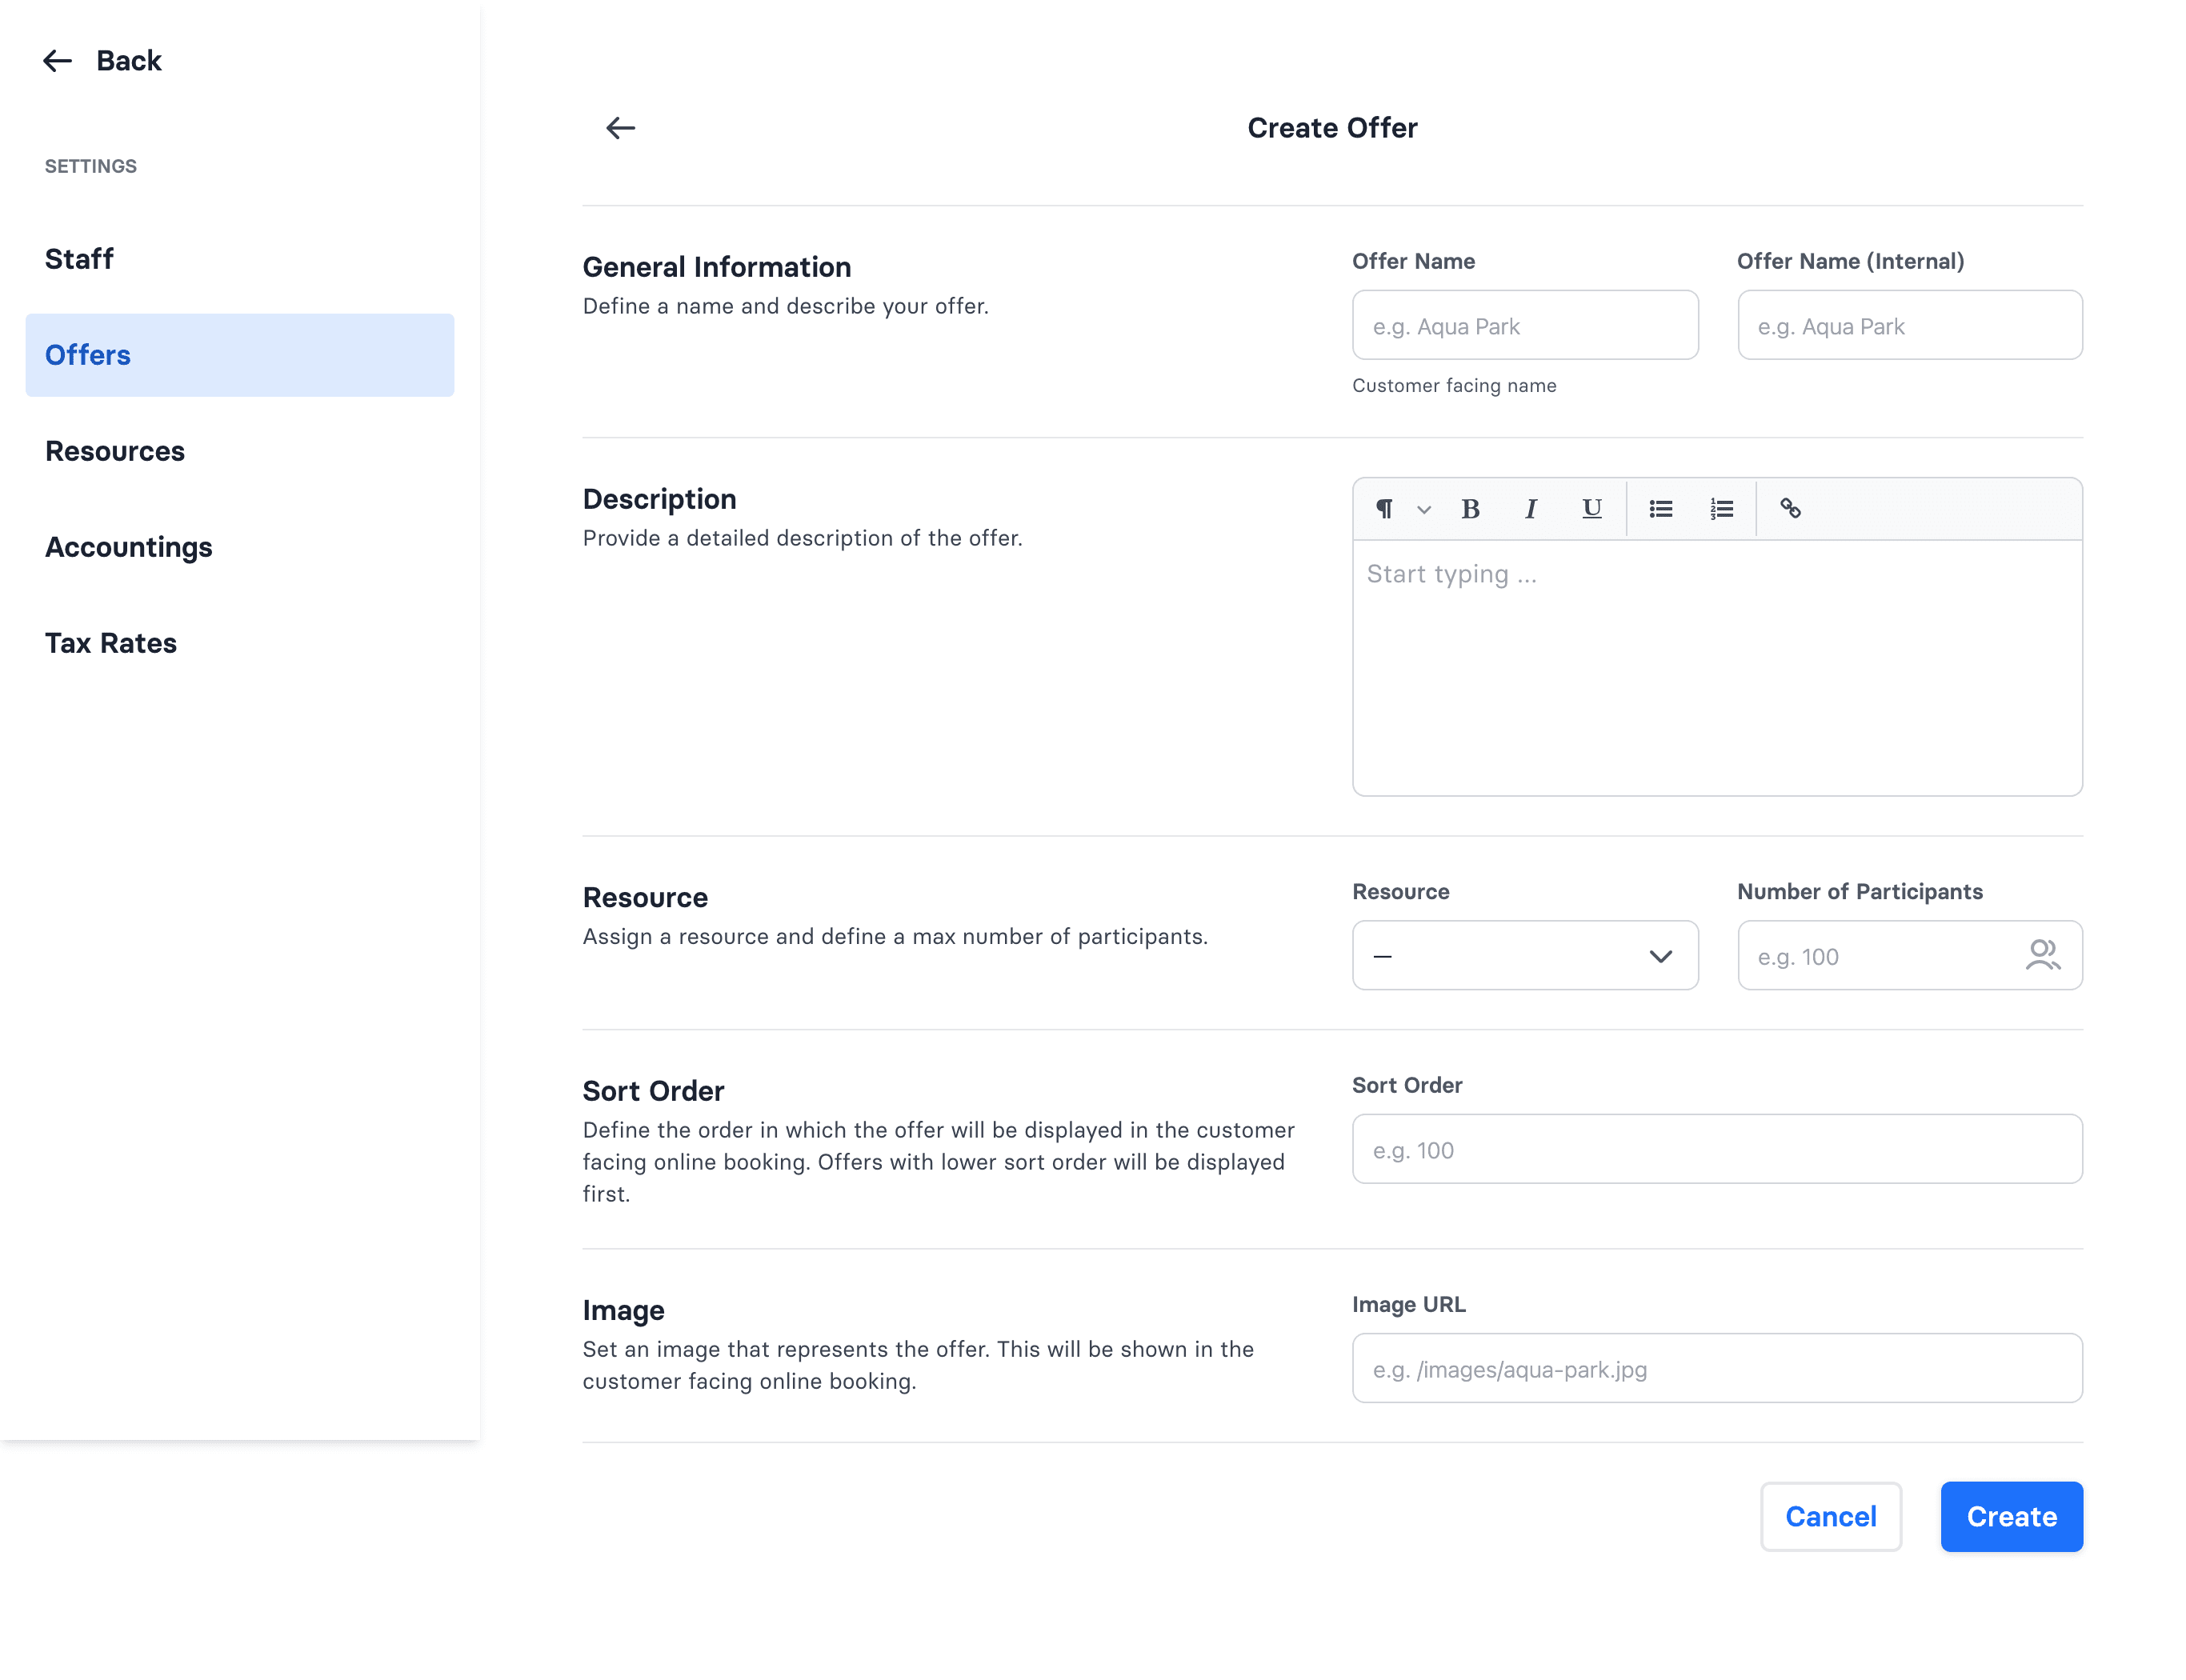Focus the Offer Name input field

(x=1524, y=325)
